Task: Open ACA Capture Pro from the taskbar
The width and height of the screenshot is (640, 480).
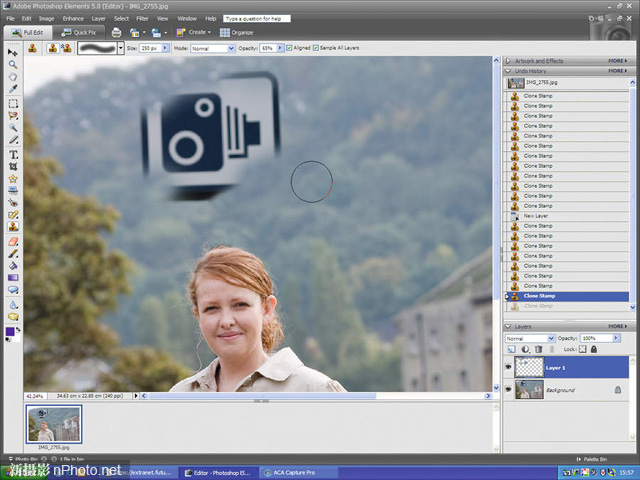Action: pos(298,473)
